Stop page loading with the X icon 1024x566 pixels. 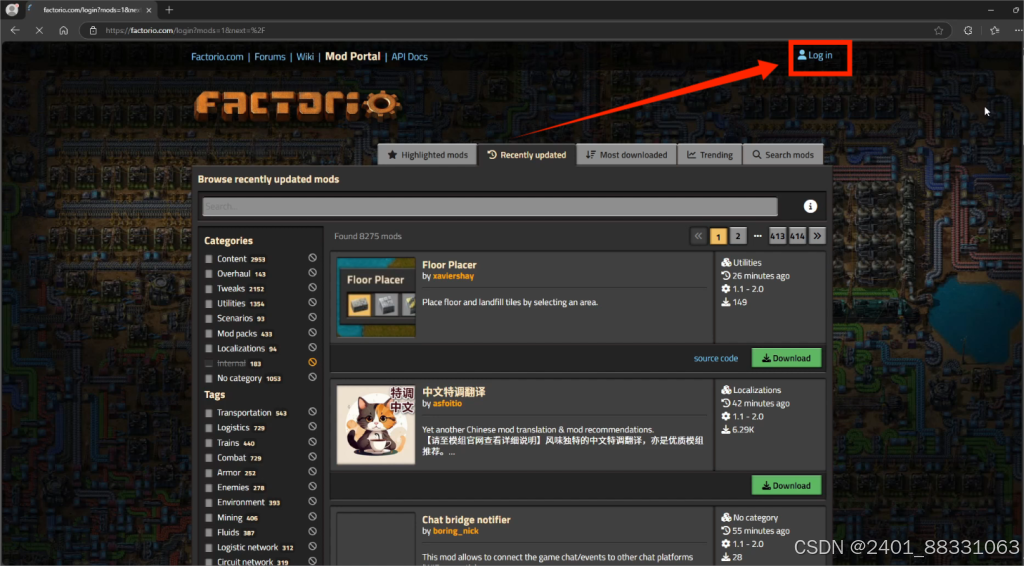39,30
